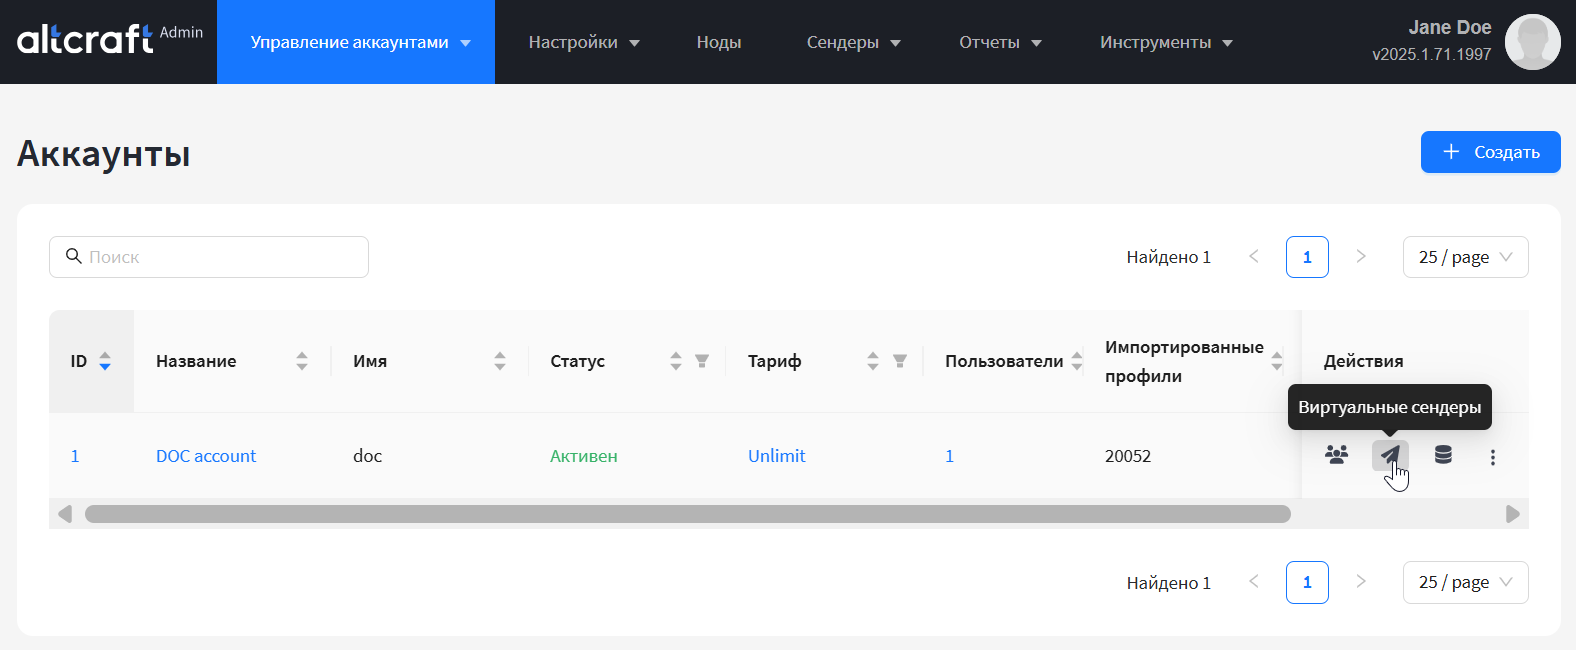Image resolution: width=1576 pixels, height=650 pixels.
Task: Click the Создать button
Action: coord(1490,152)
